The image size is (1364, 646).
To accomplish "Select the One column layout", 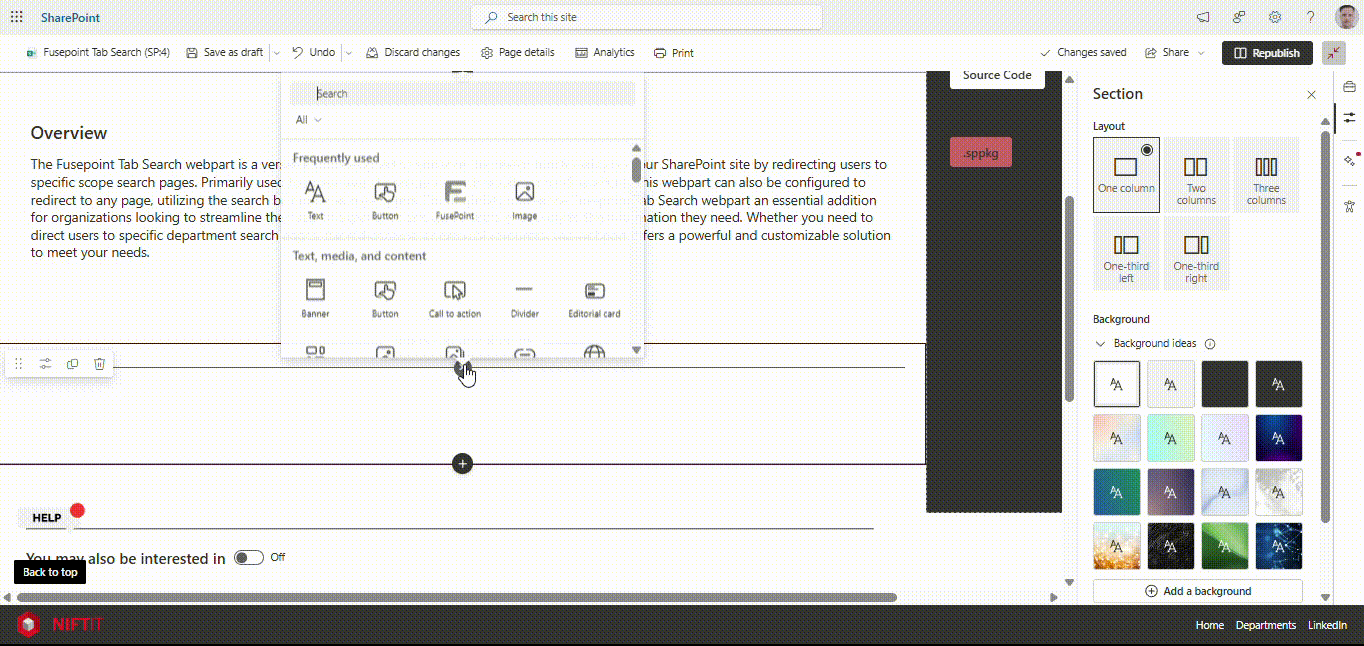I will pyautogui.click(x=1126, y=175).
